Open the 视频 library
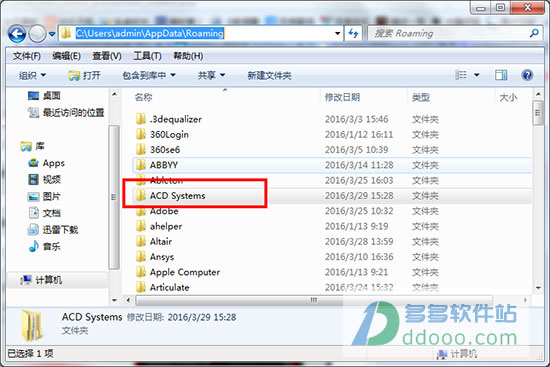This screenshot has height=367, width=550. (x=45, y=180)
